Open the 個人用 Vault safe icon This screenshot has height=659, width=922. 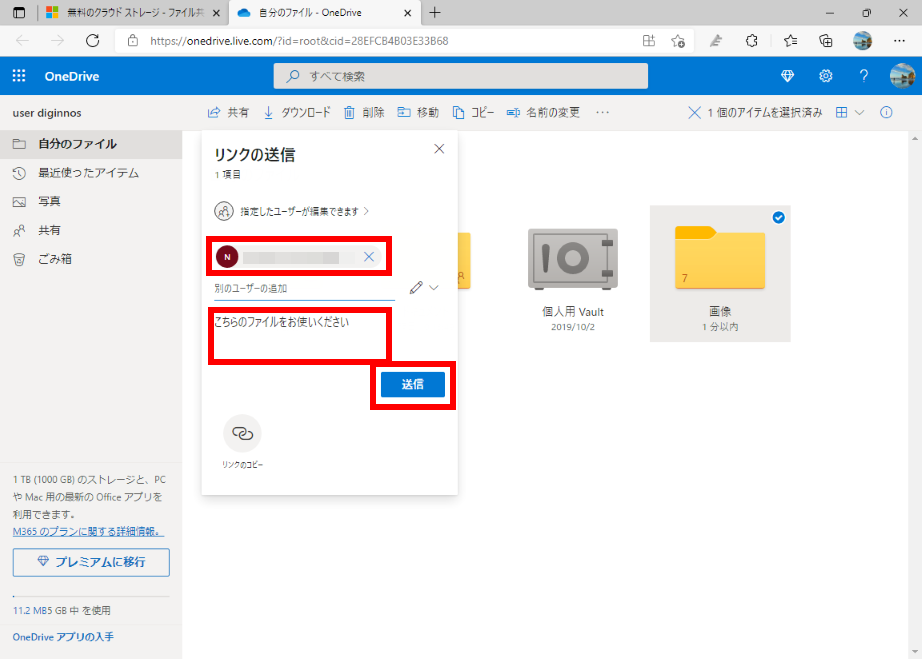[x=573, y=259]
